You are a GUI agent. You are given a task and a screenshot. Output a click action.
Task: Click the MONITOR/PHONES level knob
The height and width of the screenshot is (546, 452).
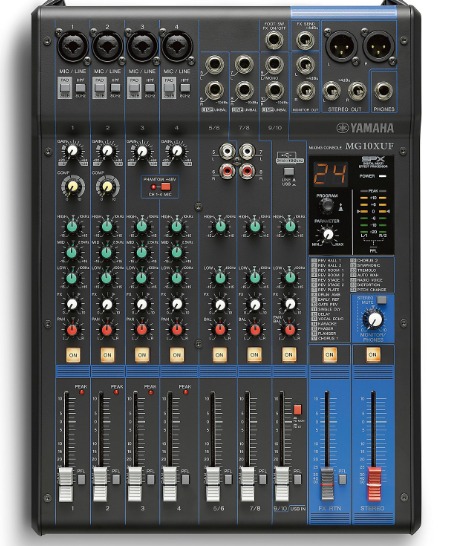coord(374,319)
